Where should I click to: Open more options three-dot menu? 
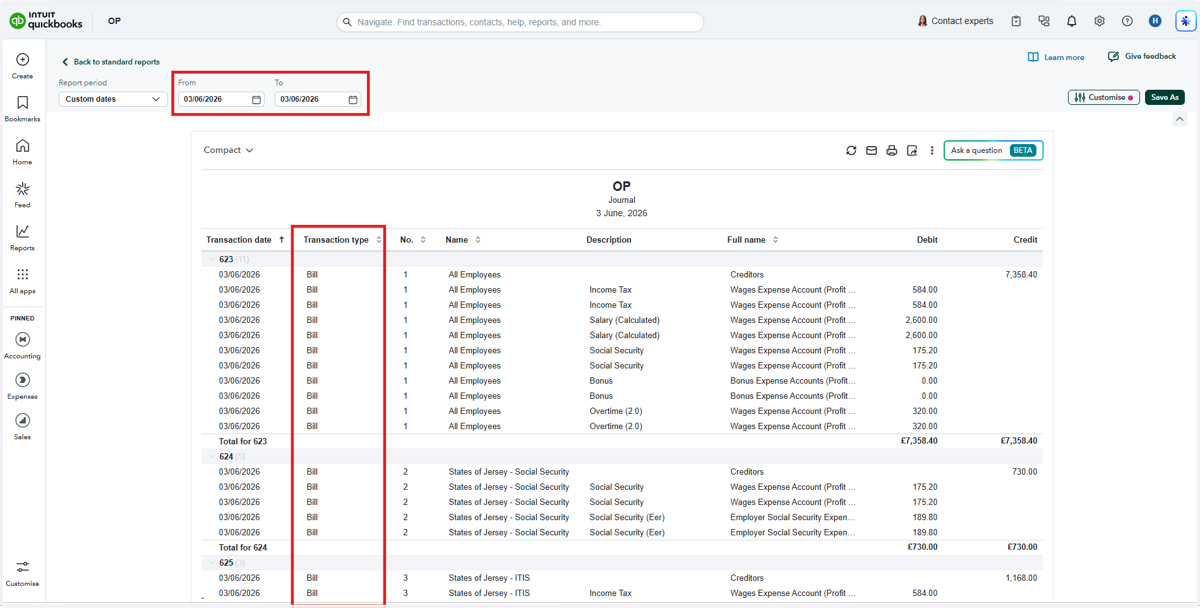[x=932, y=150]
